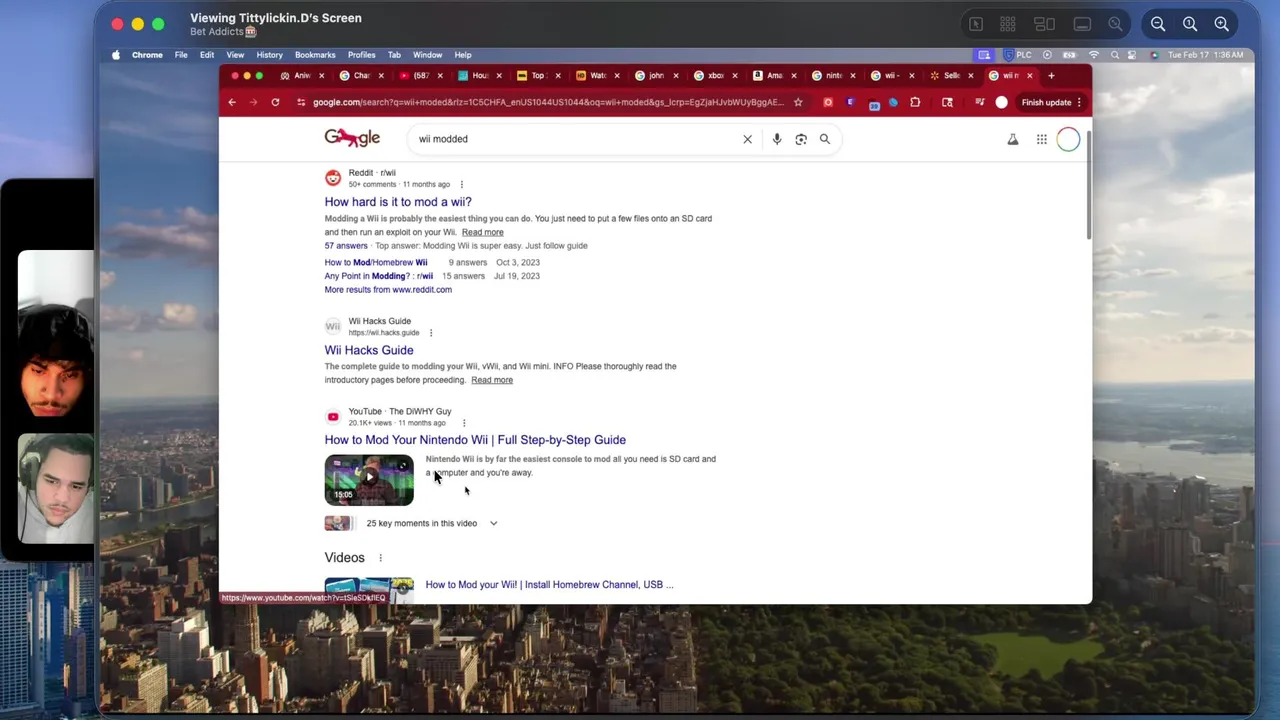The height and width of the screenshot is (720, 1280).
Task: Play the 15:05 video thumbnail
Action: pos(369,480)
